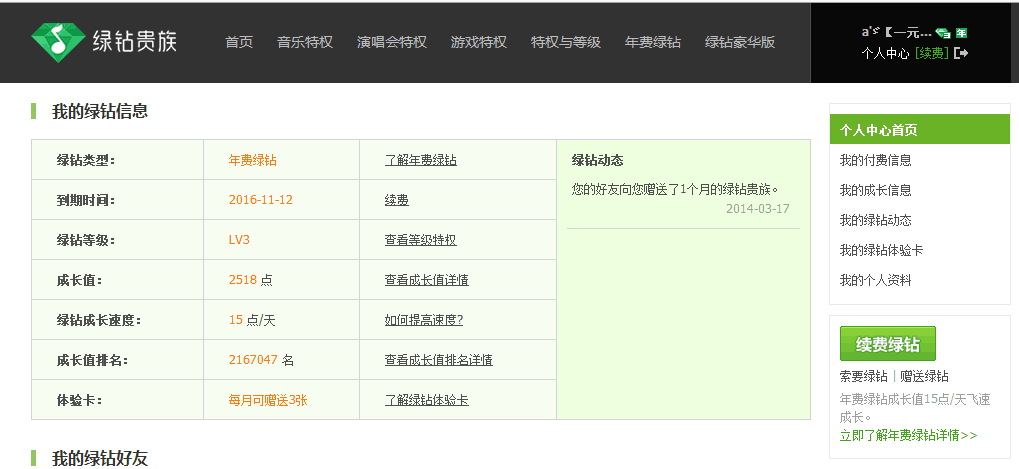Click the logout arrow icon
Screen dimensions: 1019x469
[961, 53]
